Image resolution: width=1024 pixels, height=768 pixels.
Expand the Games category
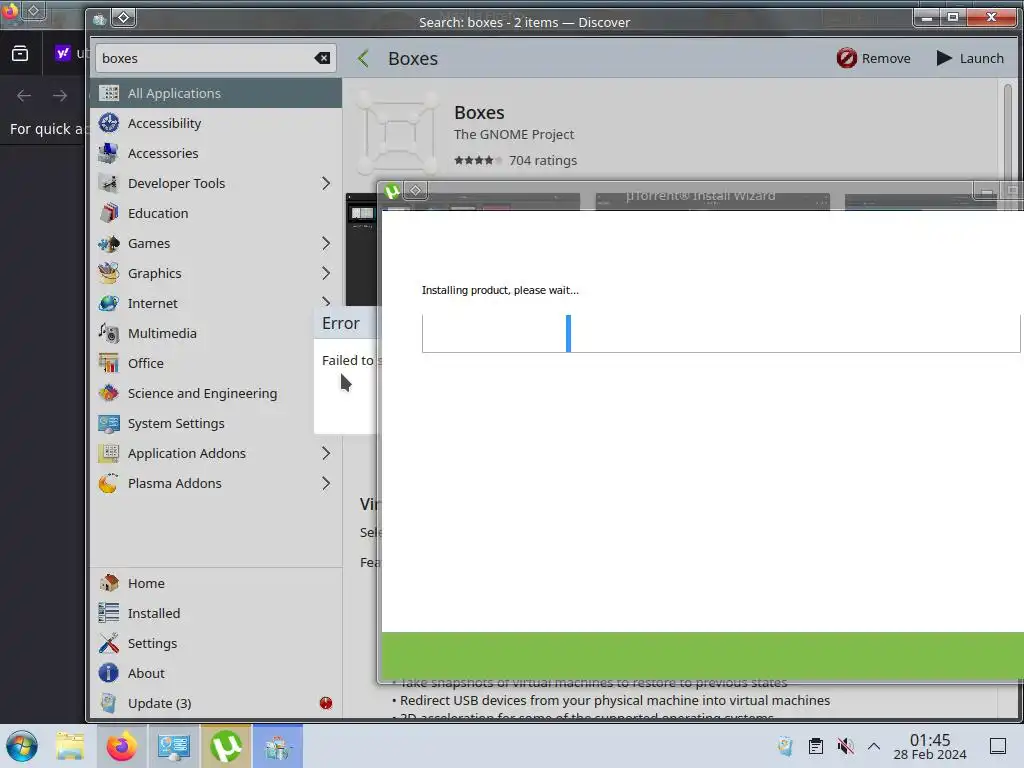click(x=326, y=244)
